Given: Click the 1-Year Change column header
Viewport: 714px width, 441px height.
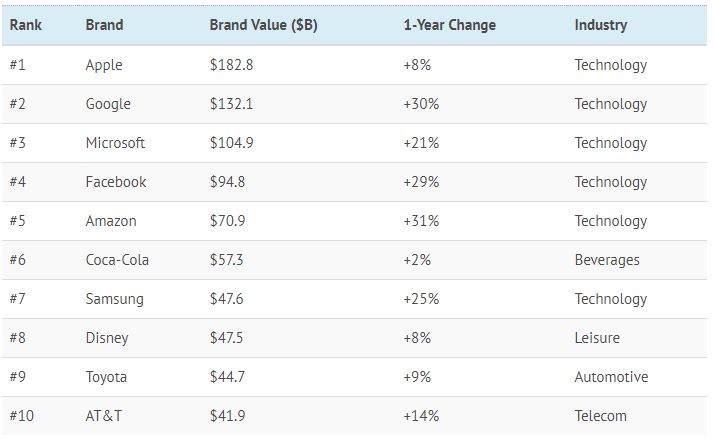Looking at the screenshot, I should tap(449, 25).
